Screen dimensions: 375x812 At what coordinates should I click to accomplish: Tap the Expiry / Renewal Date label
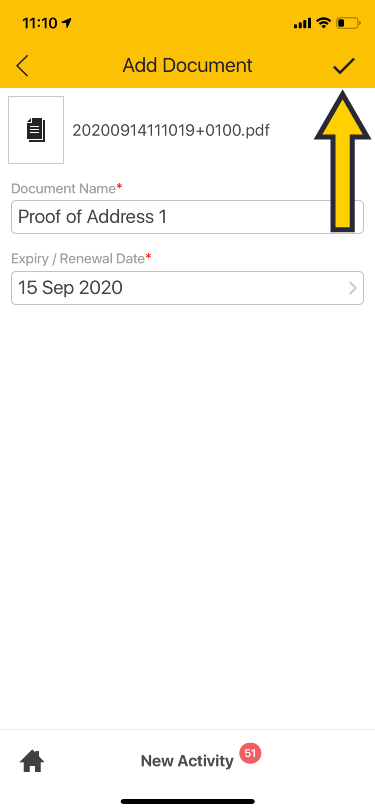[x=78, y=258]
